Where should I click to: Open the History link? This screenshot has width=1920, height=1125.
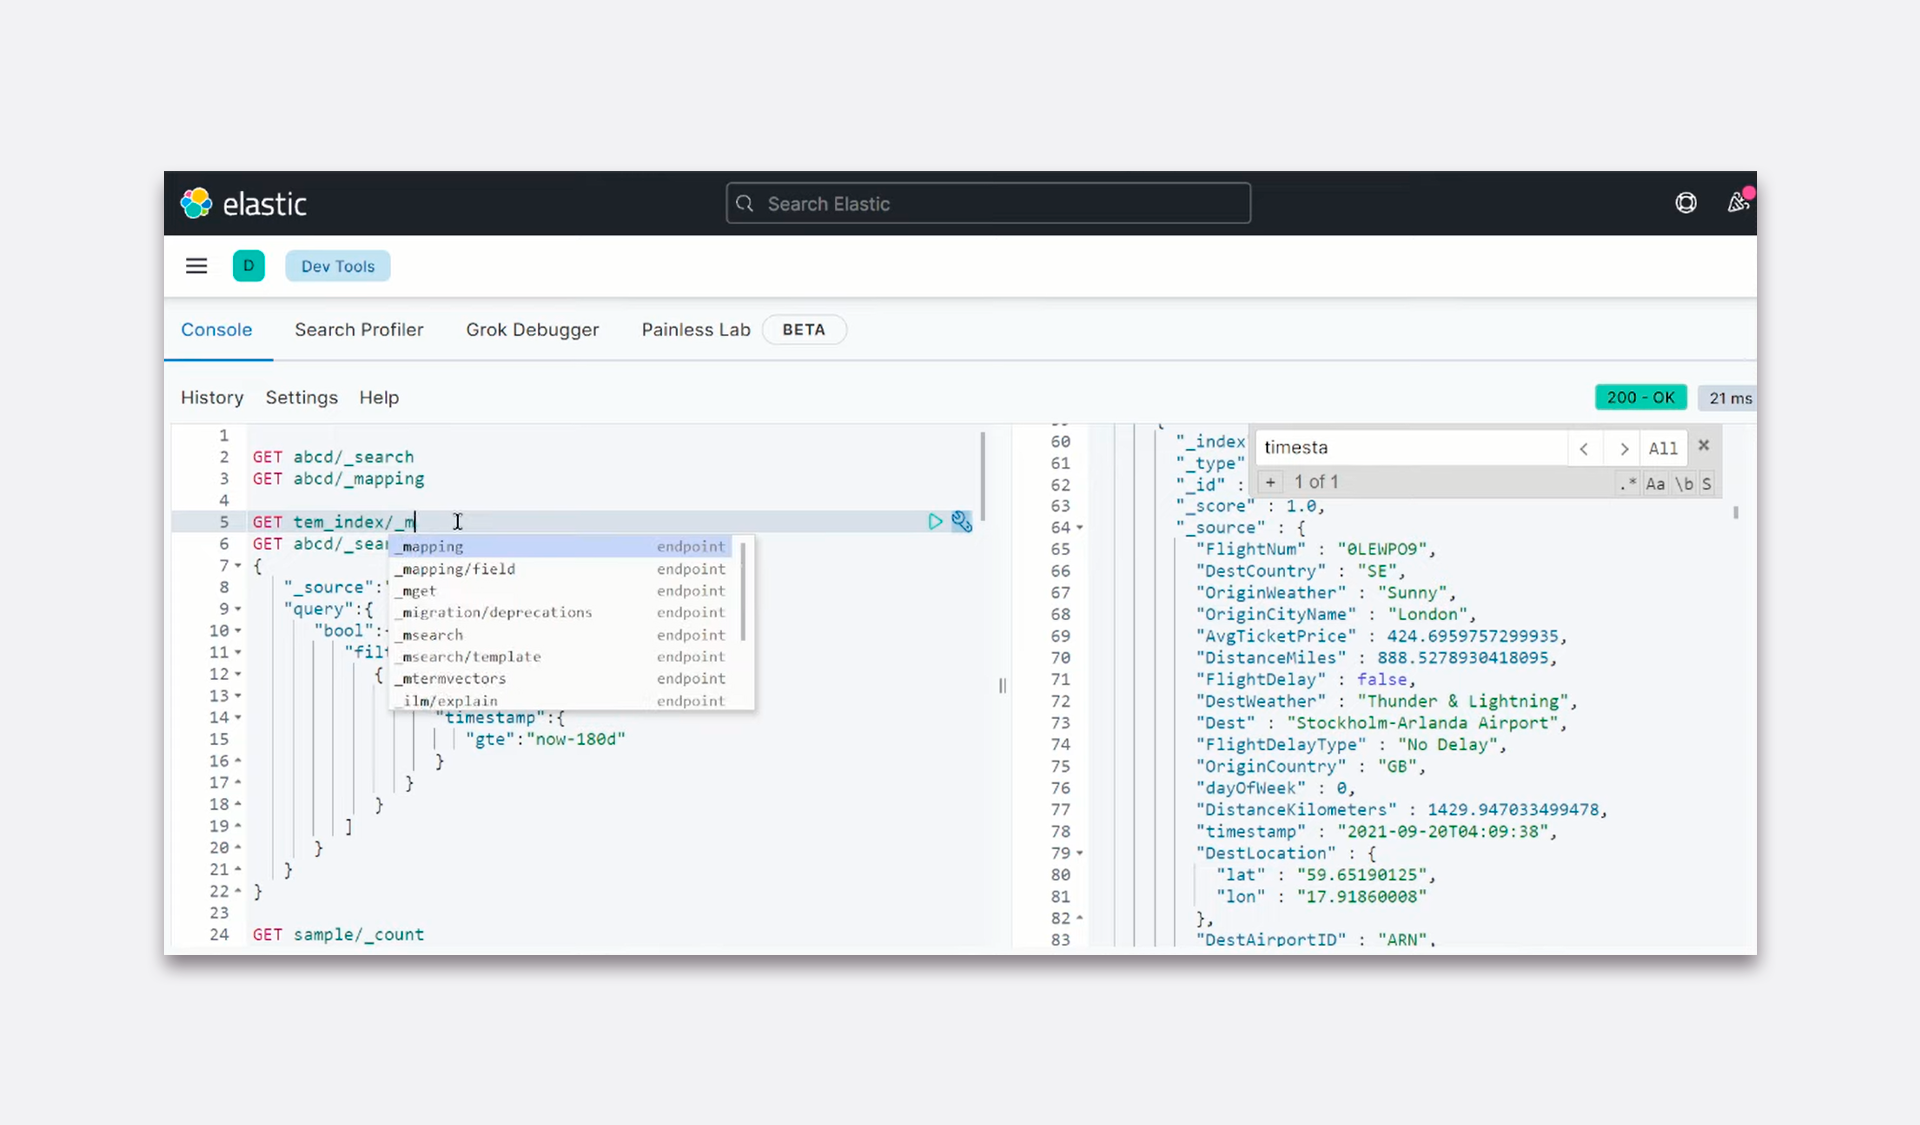click(212, 397)
